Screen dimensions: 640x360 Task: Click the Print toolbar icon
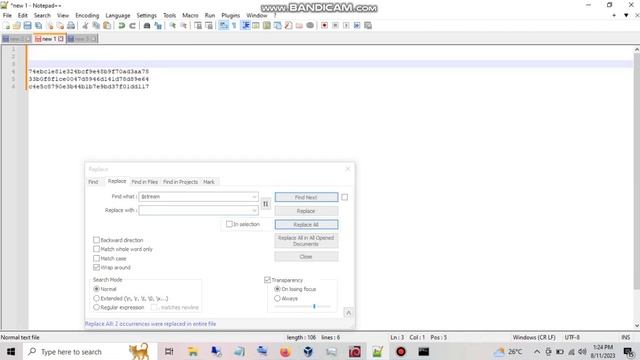(x=71, y=26)
